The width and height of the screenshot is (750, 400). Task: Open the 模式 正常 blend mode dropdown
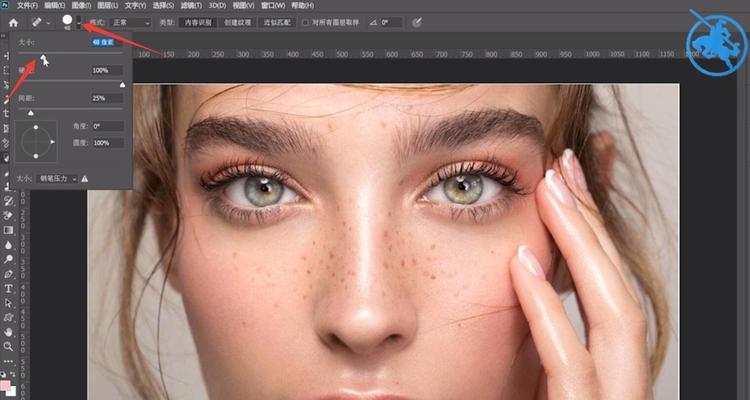(x=130, y=22)
